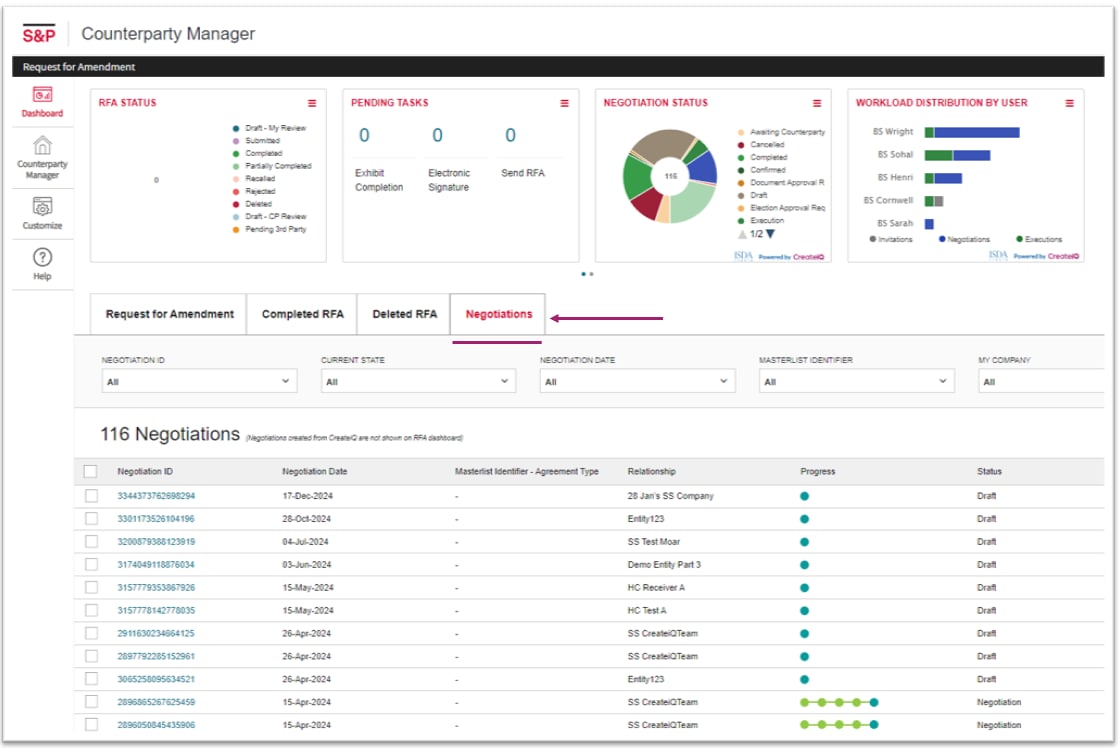Open negotiation link 3174049118876034
The width and height of the screenshot is (1120, 748).
click(x=156, y=564)
